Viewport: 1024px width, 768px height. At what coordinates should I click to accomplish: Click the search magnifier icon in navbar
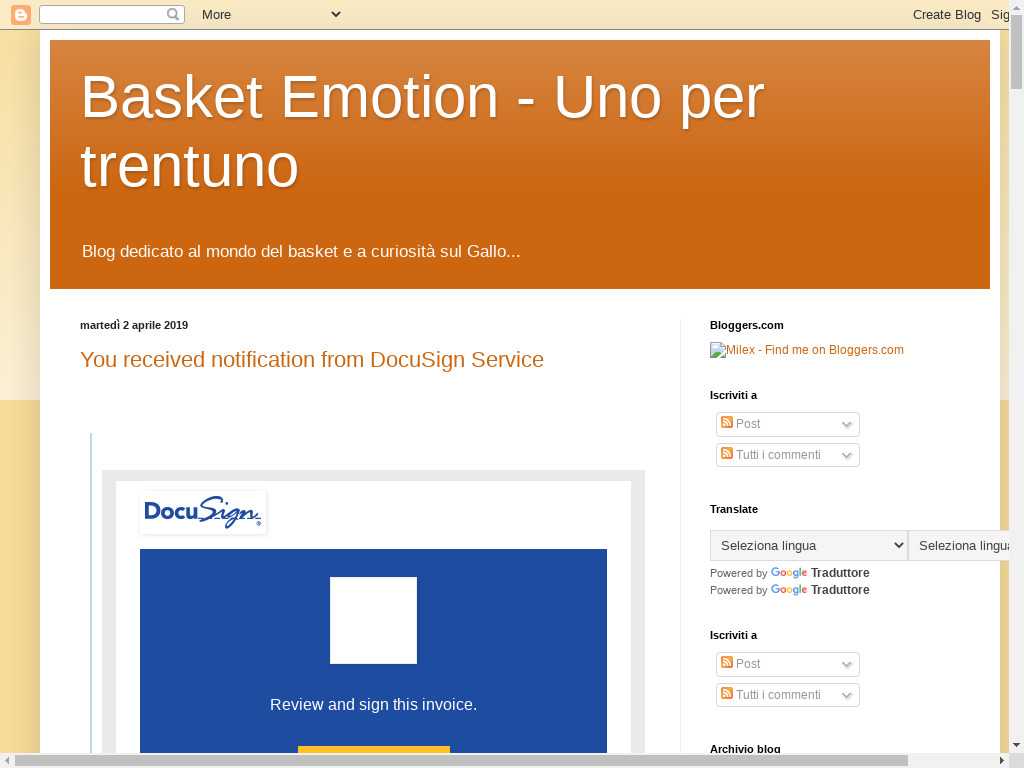pyautogui.click(x=172, y=14)
